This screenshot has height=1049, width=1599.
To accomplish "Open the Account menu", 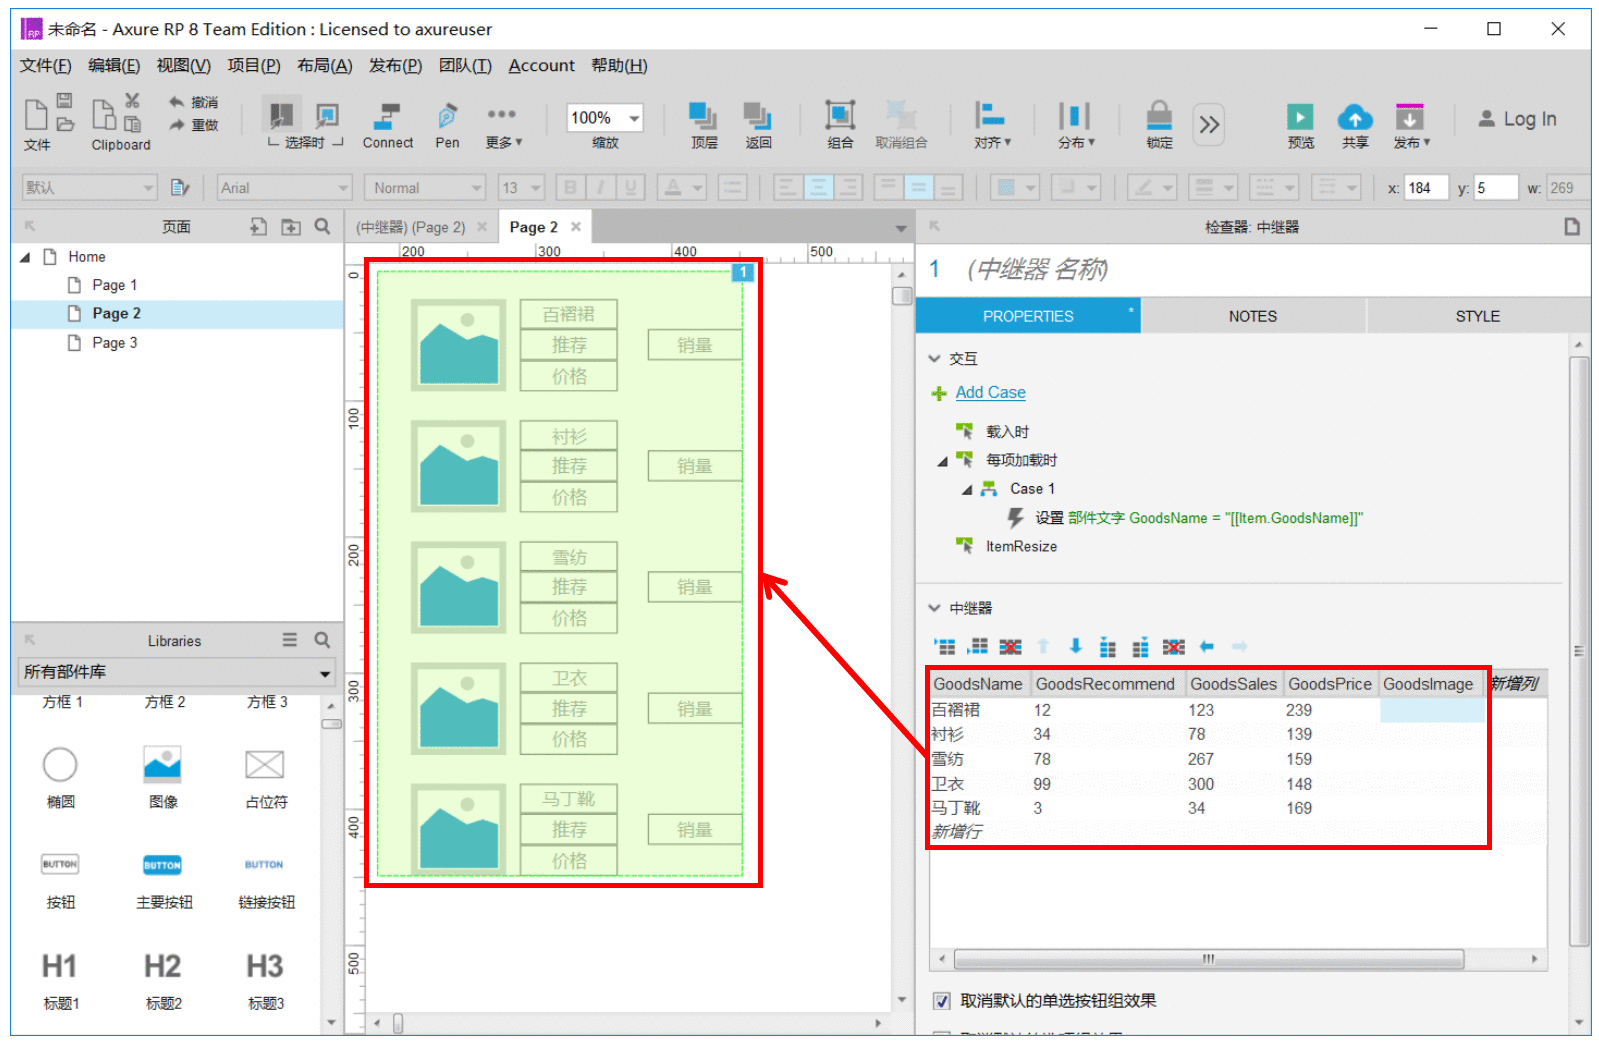I will tap(541, 66).
